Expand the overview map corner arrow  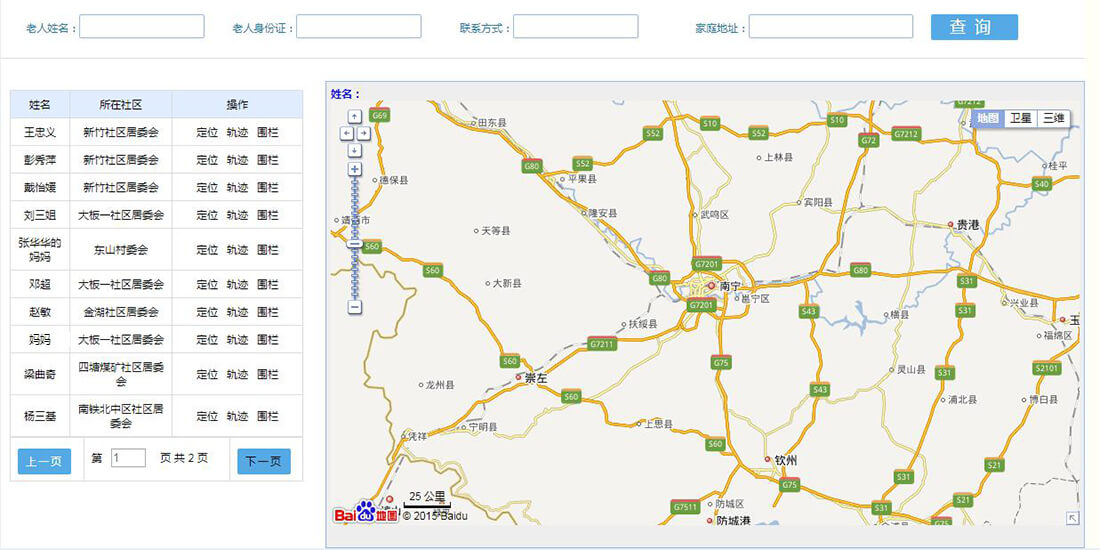[x=1073, y=518]
